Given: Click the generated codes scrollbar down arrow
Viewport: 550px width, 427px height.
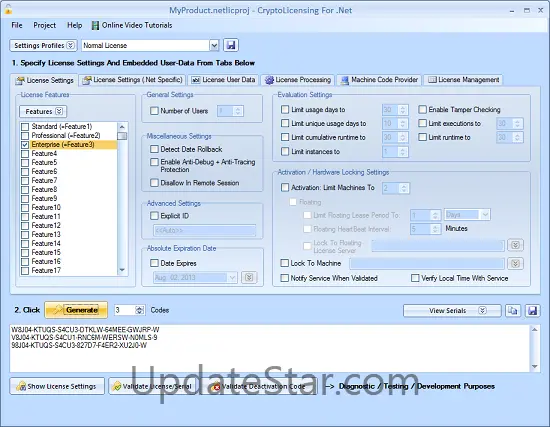Looking at the screenshot, I should pyautogui.click(x=535, y=367).
